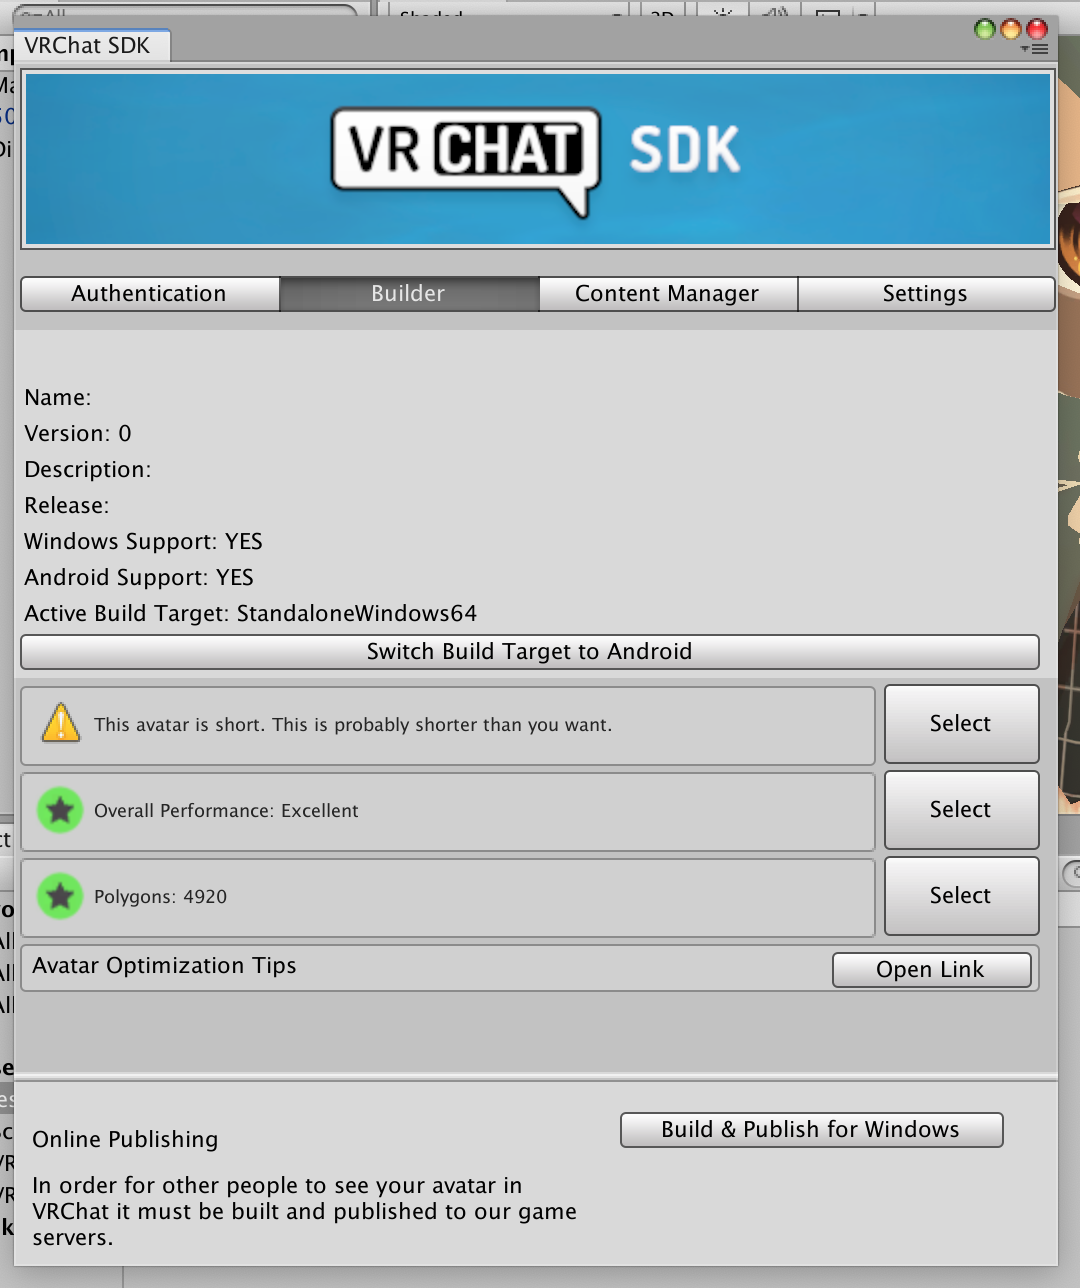Click the green window maximize button

click(985, 29)
